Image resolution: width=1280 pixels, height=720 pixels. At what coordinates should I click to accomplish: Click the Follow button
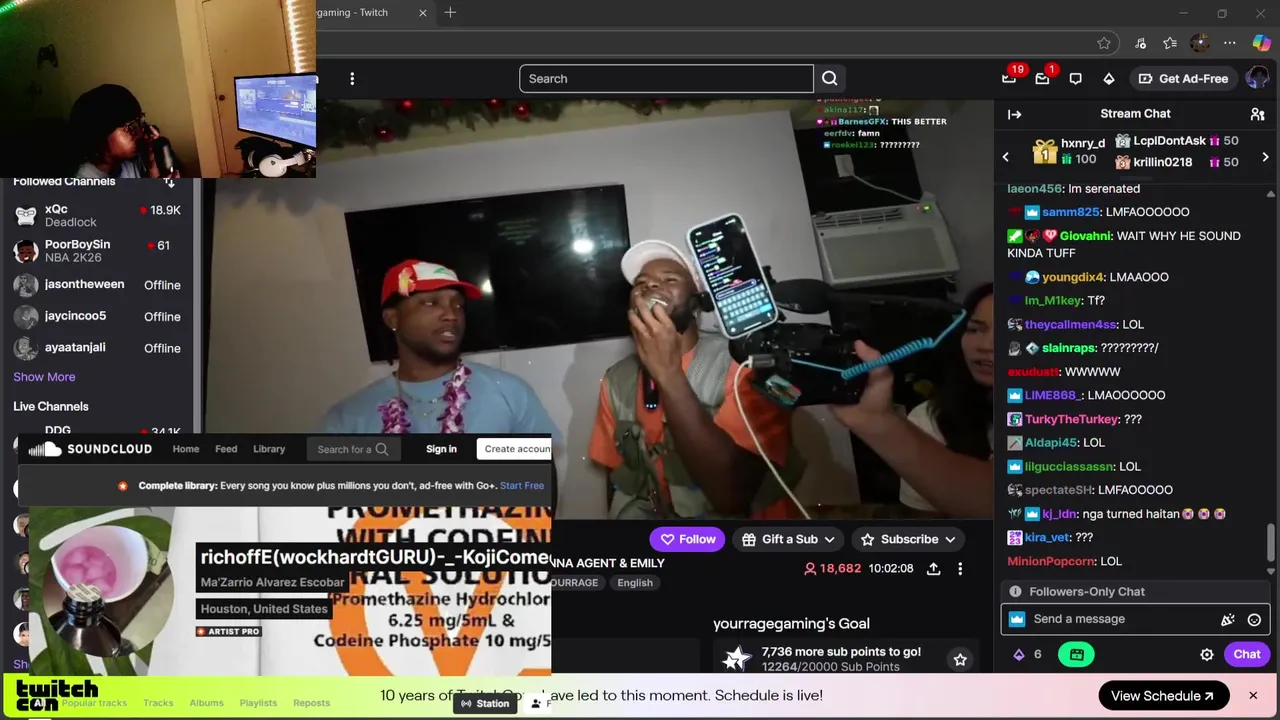(x=687, y=539)
